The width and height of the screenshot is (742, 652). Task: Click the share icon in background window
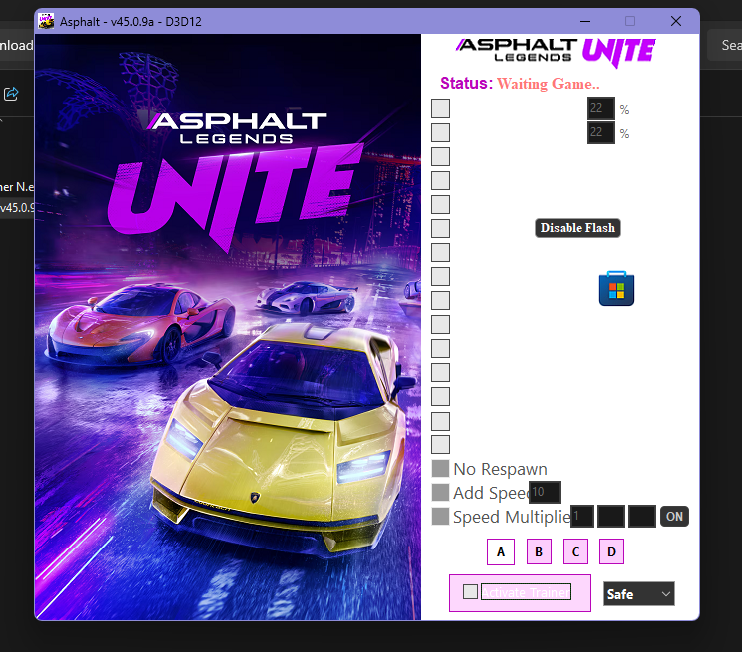pyautogui.click(x=11, y=94)
